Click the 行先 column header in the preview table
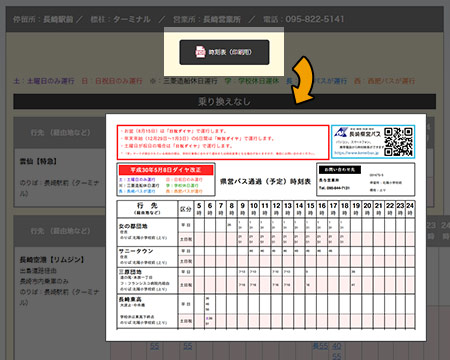This screenshot has height=360, width=450. [x=147, y=209]
